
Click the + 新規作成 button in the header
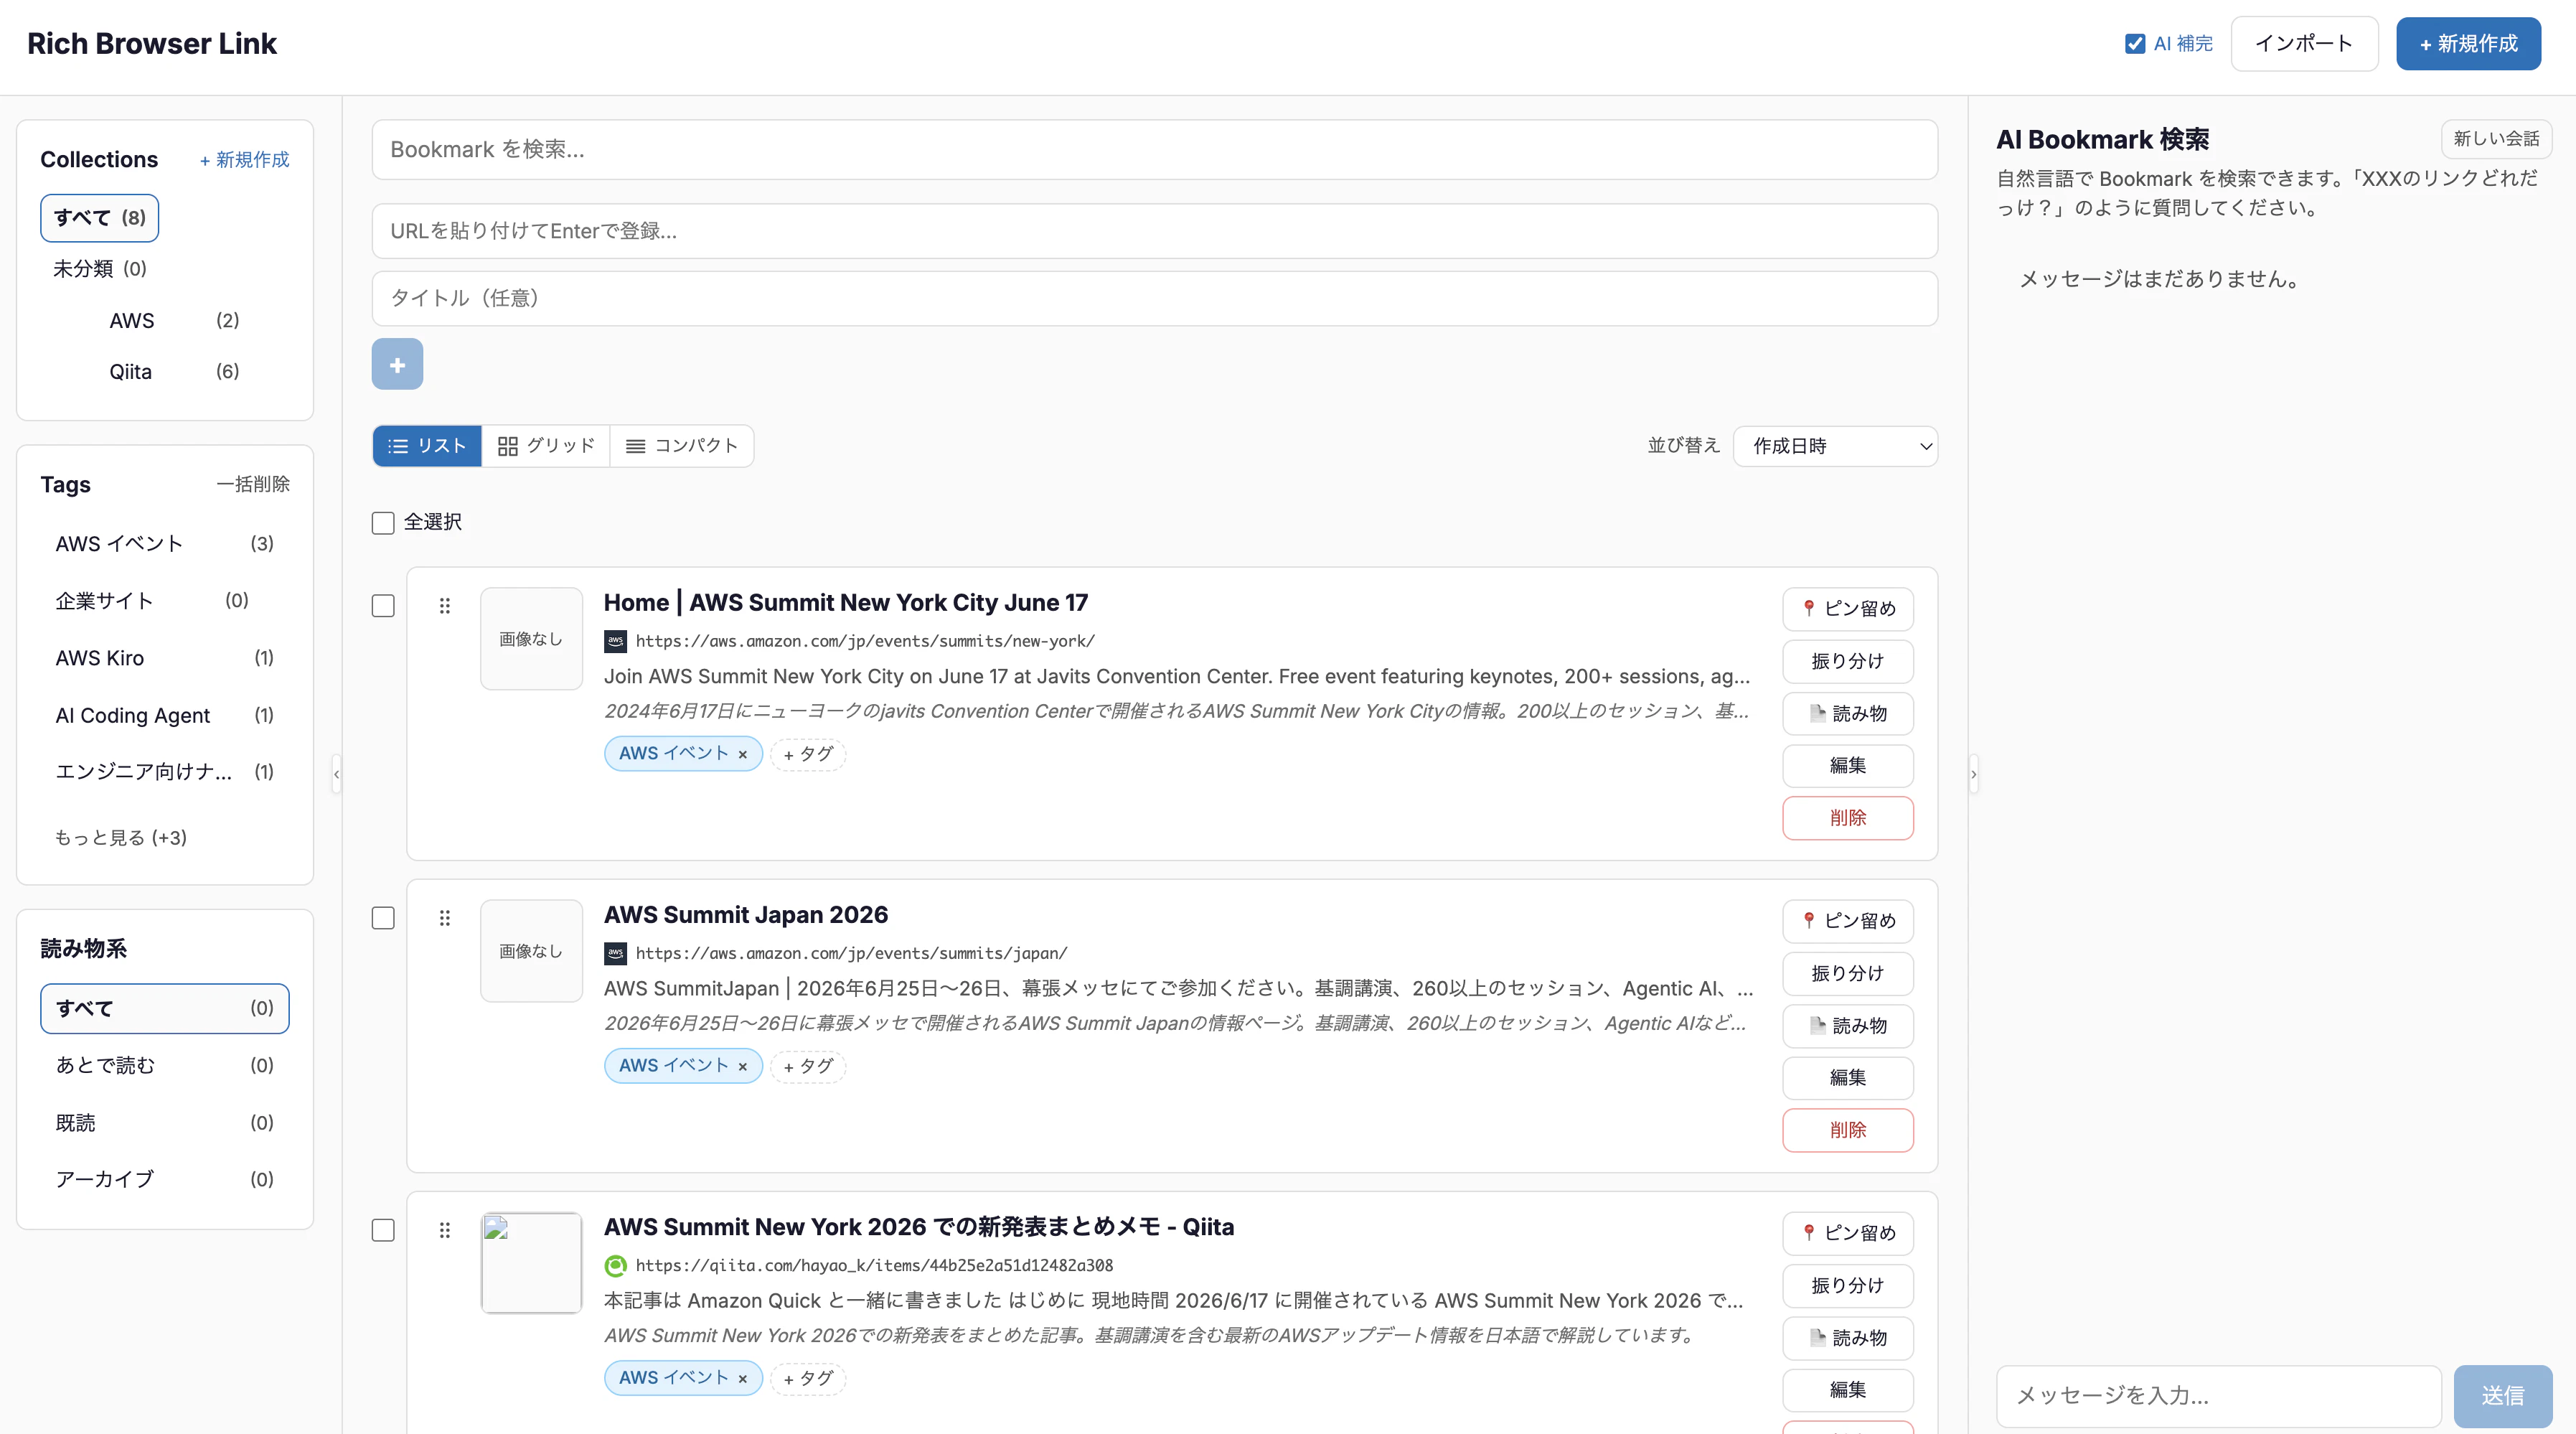tap(2468, 44)
